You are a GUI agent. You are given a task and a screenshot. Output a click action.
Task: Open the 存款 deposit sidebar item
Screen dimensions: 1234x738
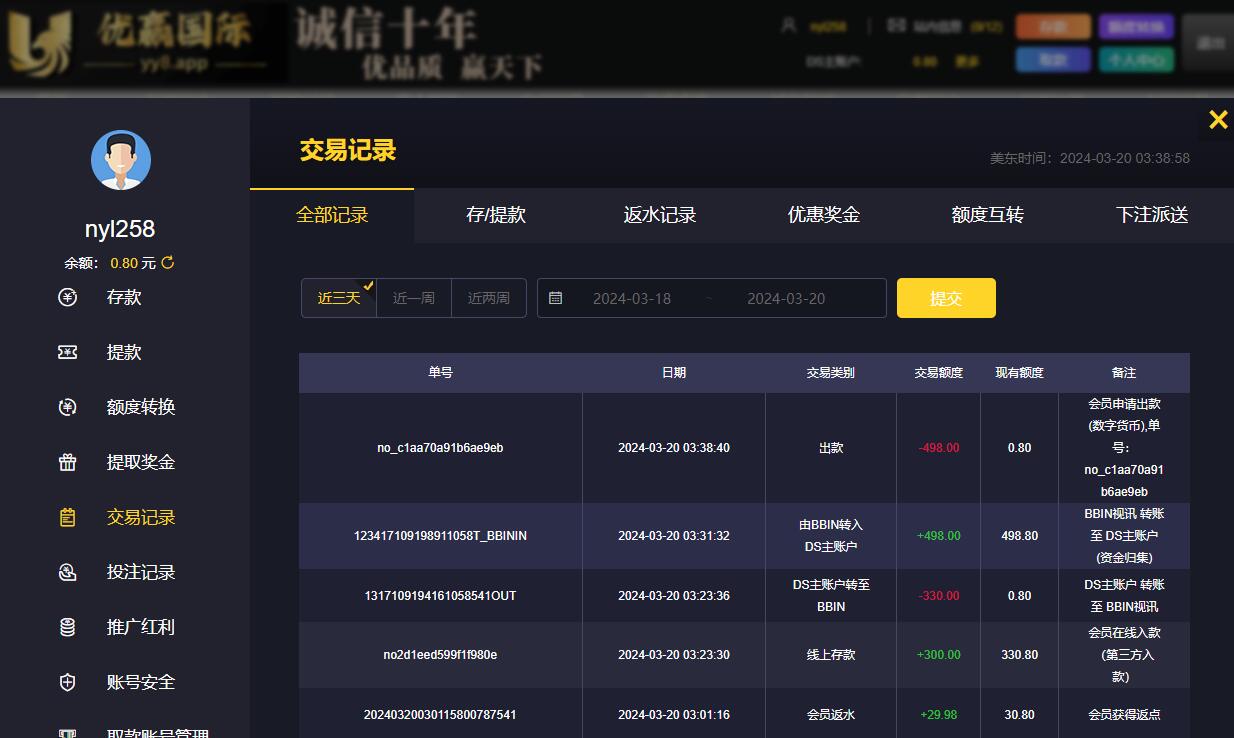tap(124, 297)
